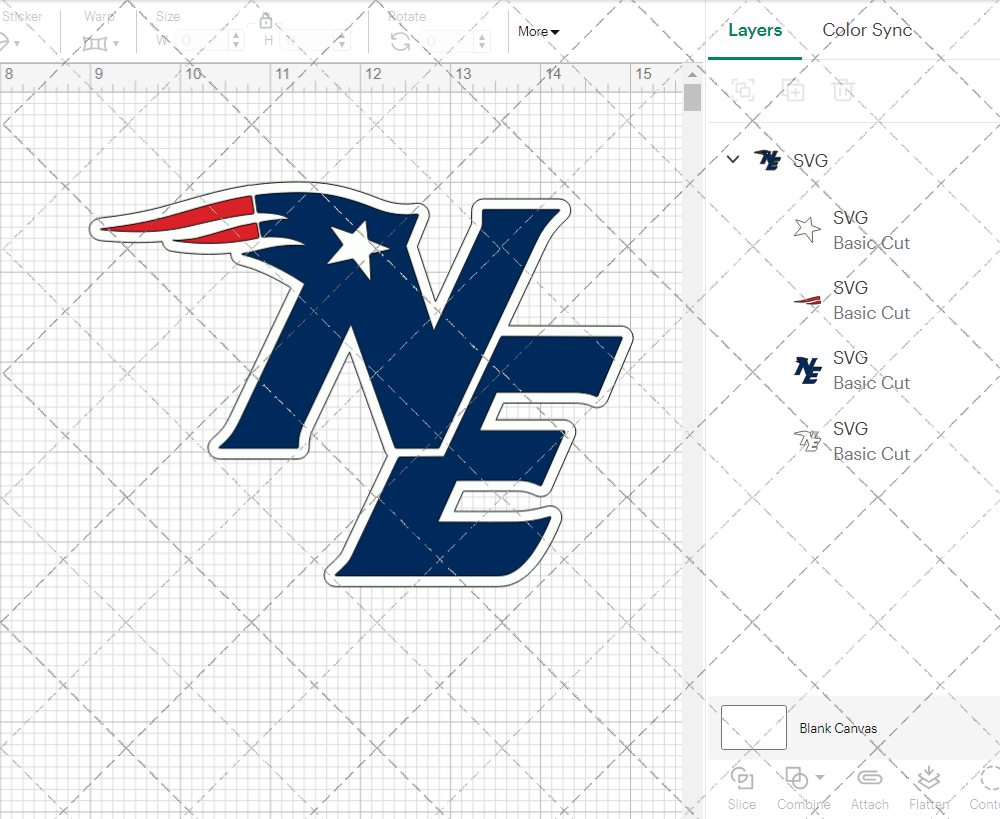Click the Flatten layers icon
1000x819 pixels.
pos(929,779)
